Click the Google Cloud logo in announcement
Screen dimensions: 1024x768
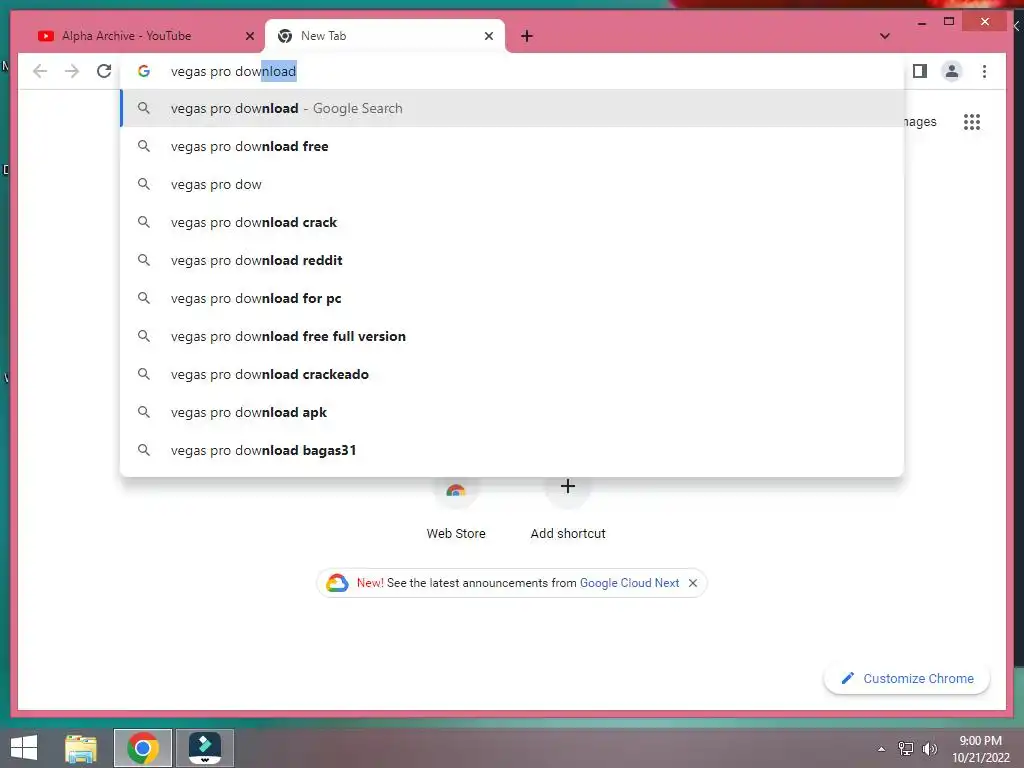click(x=337, y=583)
